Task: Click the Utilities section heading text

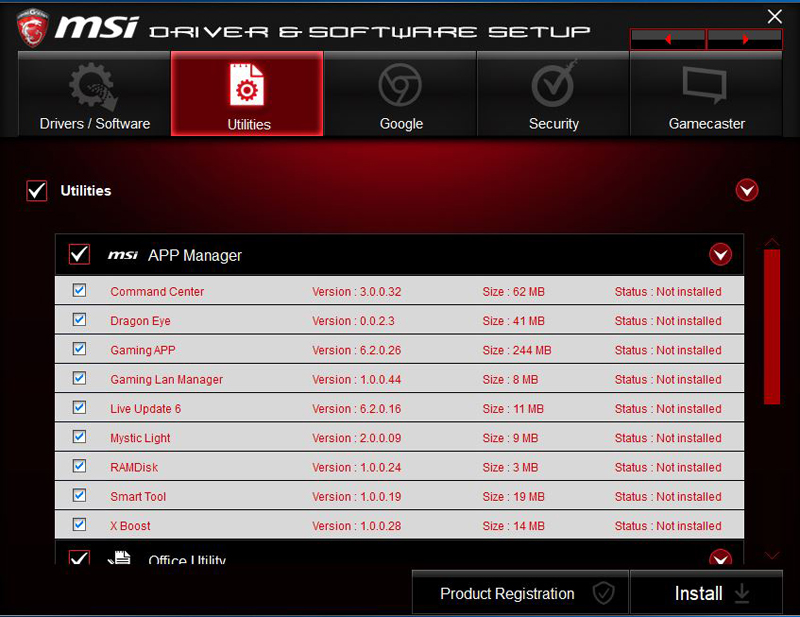Action: point(86,190)
